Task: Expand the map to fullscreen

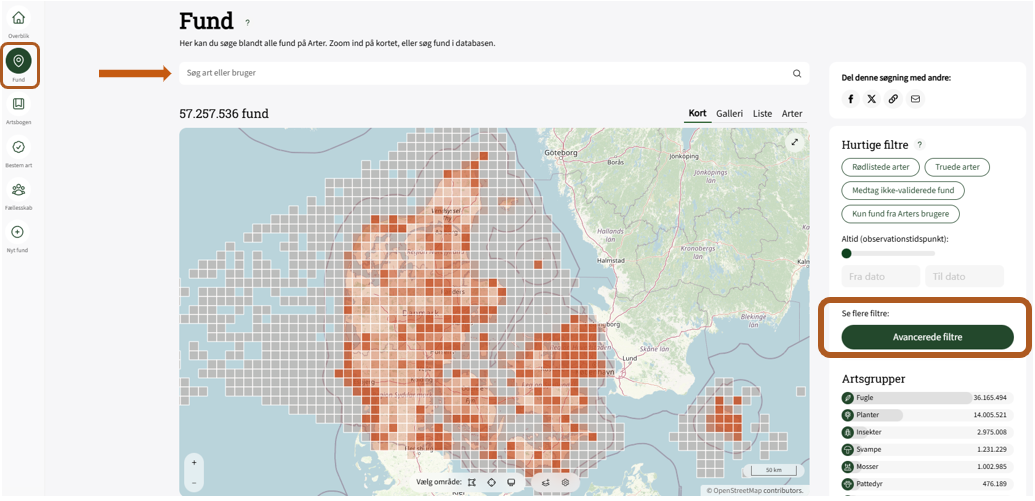Action: (x=795, y=142)
